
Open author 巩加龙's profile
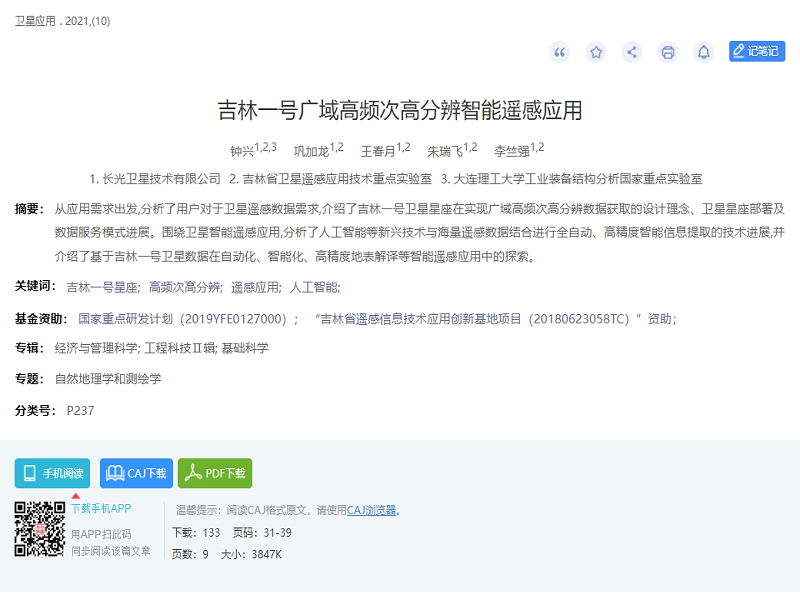tap(310, 151)
